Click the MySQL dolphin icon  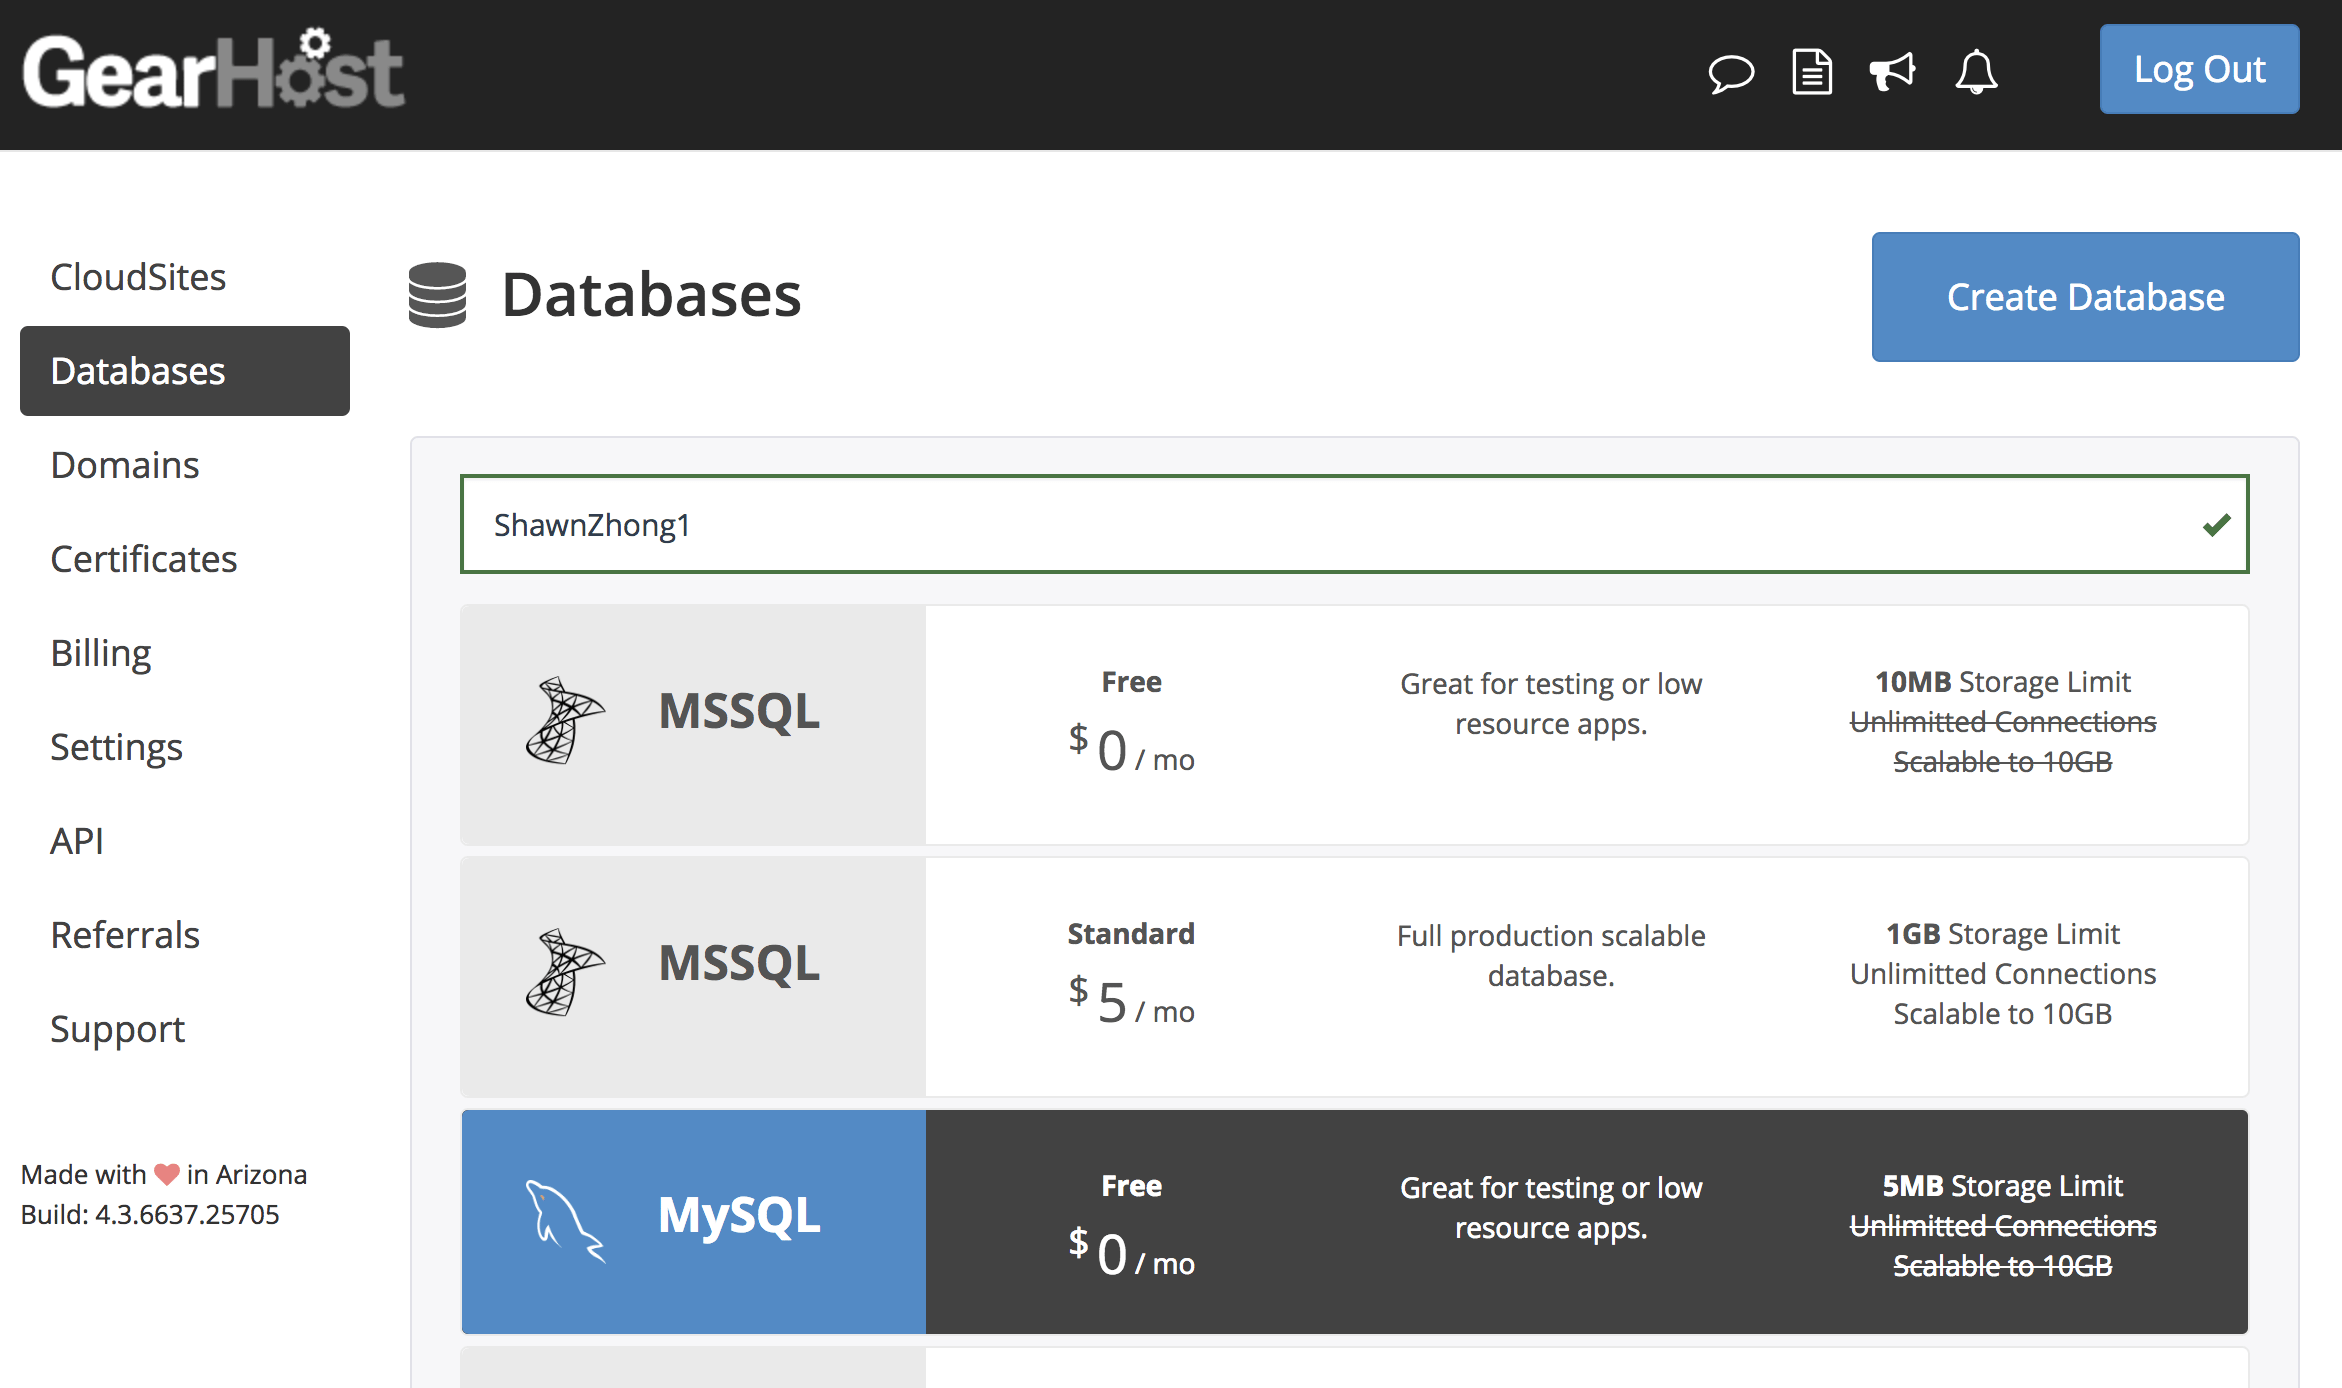click(565, 1220)
